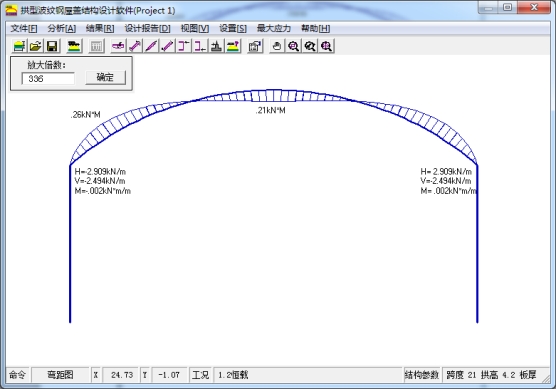Click the middle magnifier zoom icon
556x389 pixels.
click(x=310, y=46)
